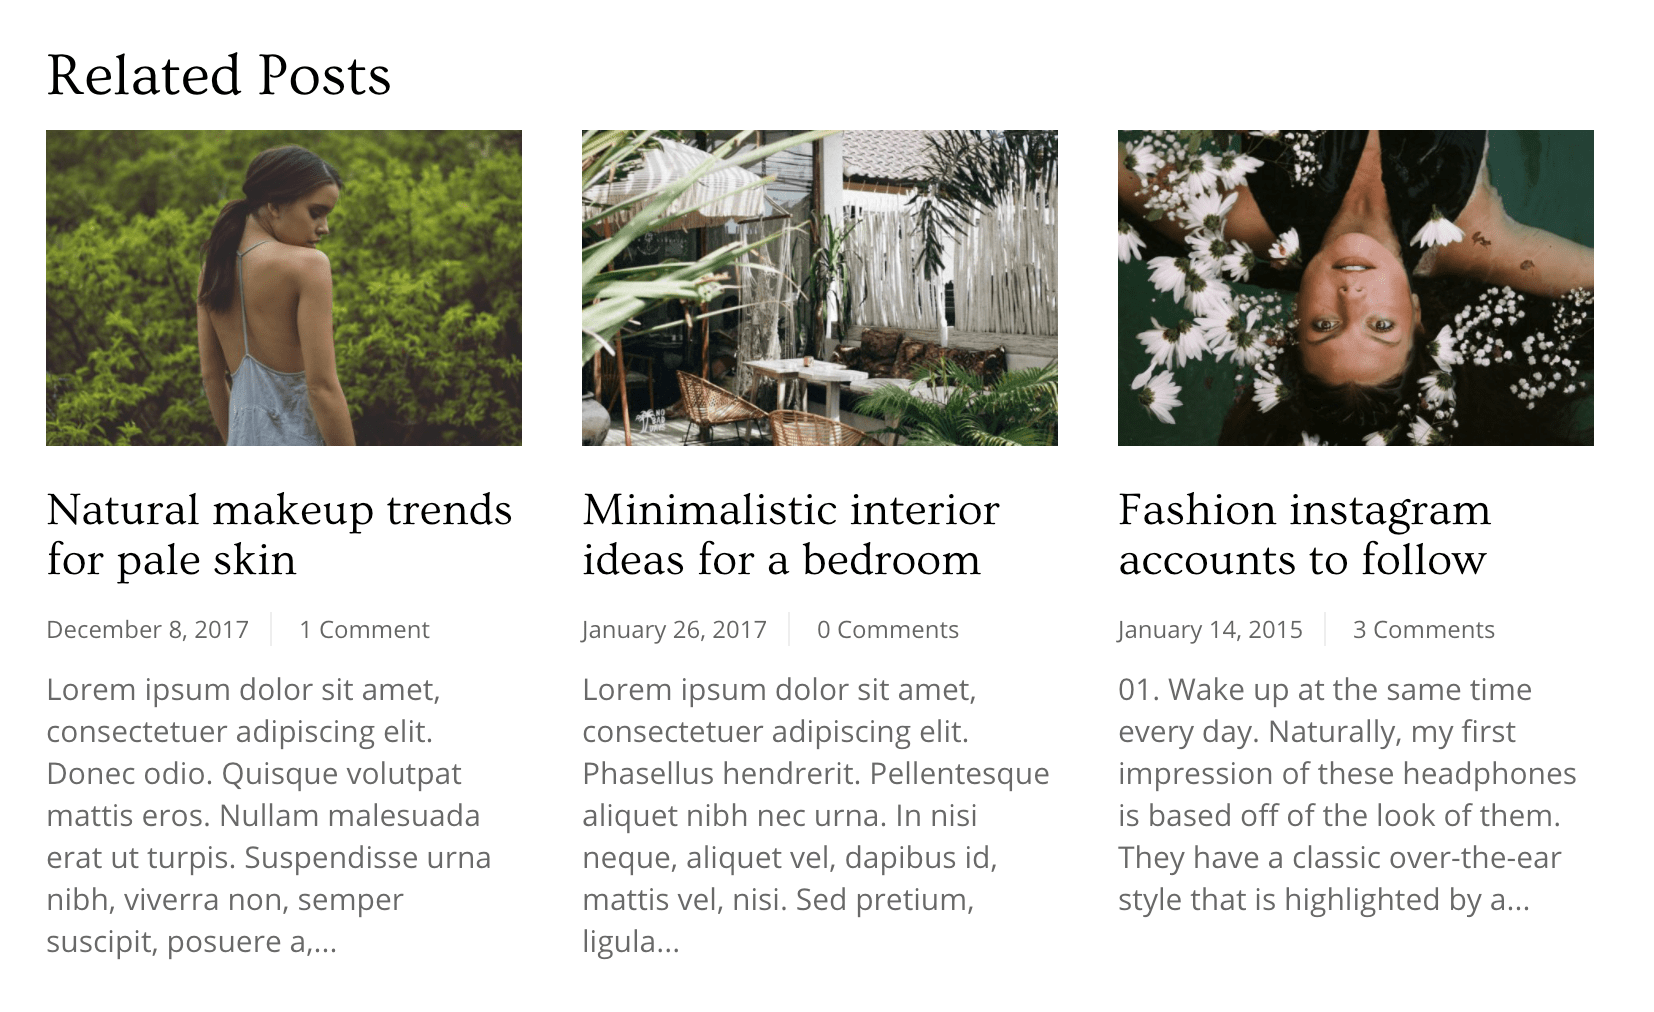1654x1012 pixels.
Task: Open the woman with white flowers thumbnail
Action: [x=1356, y=288]
